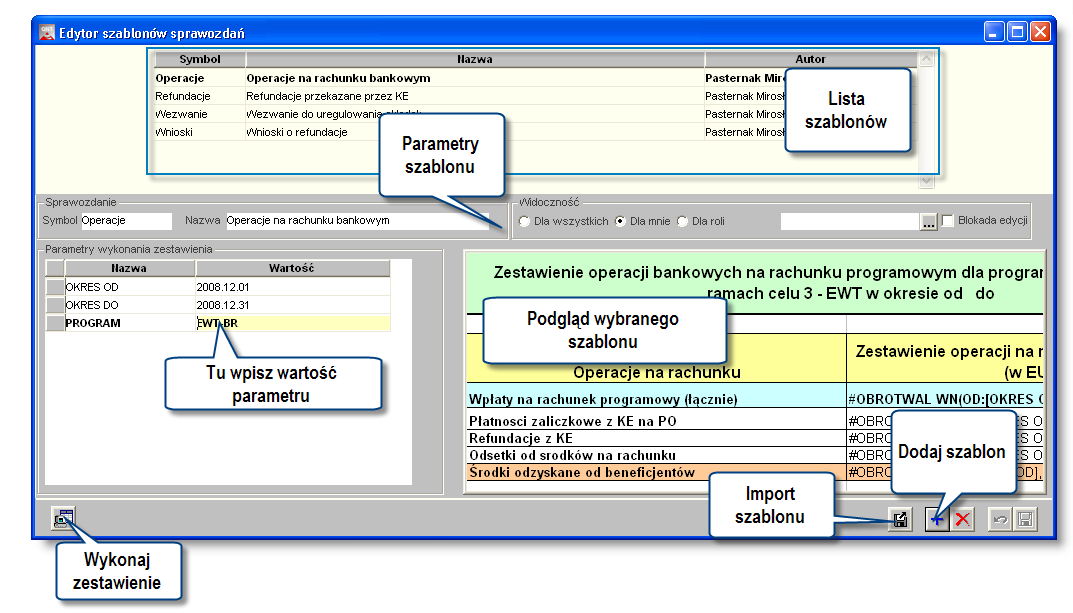Enable the 'Blokada edycji' checkbox
This screenshot has height=613, width=1073.
[948, 220]
